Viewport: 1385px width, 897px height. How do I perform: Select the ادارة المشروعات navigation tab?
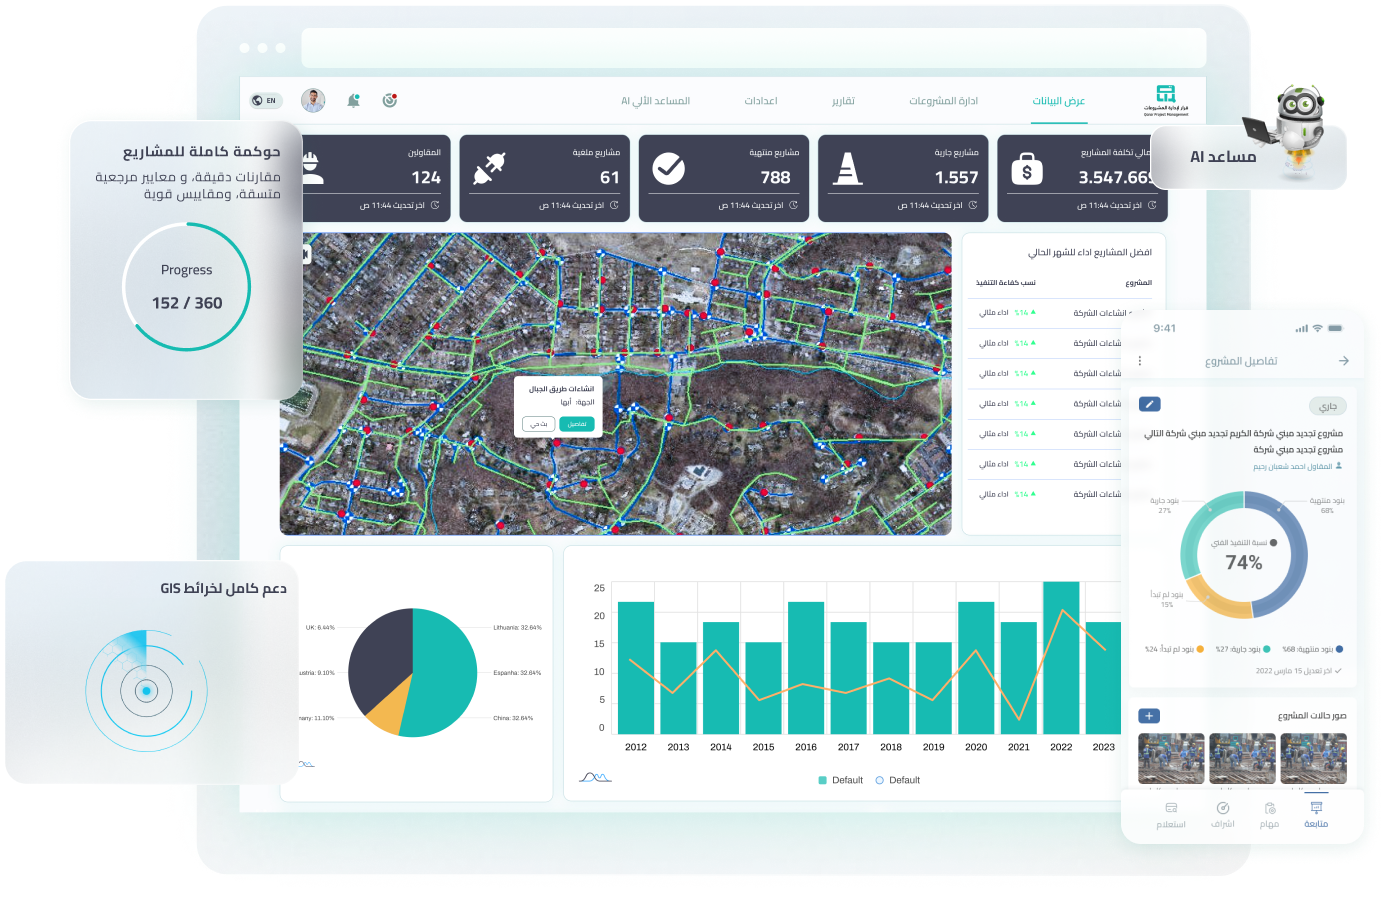[x=943, y=101]
